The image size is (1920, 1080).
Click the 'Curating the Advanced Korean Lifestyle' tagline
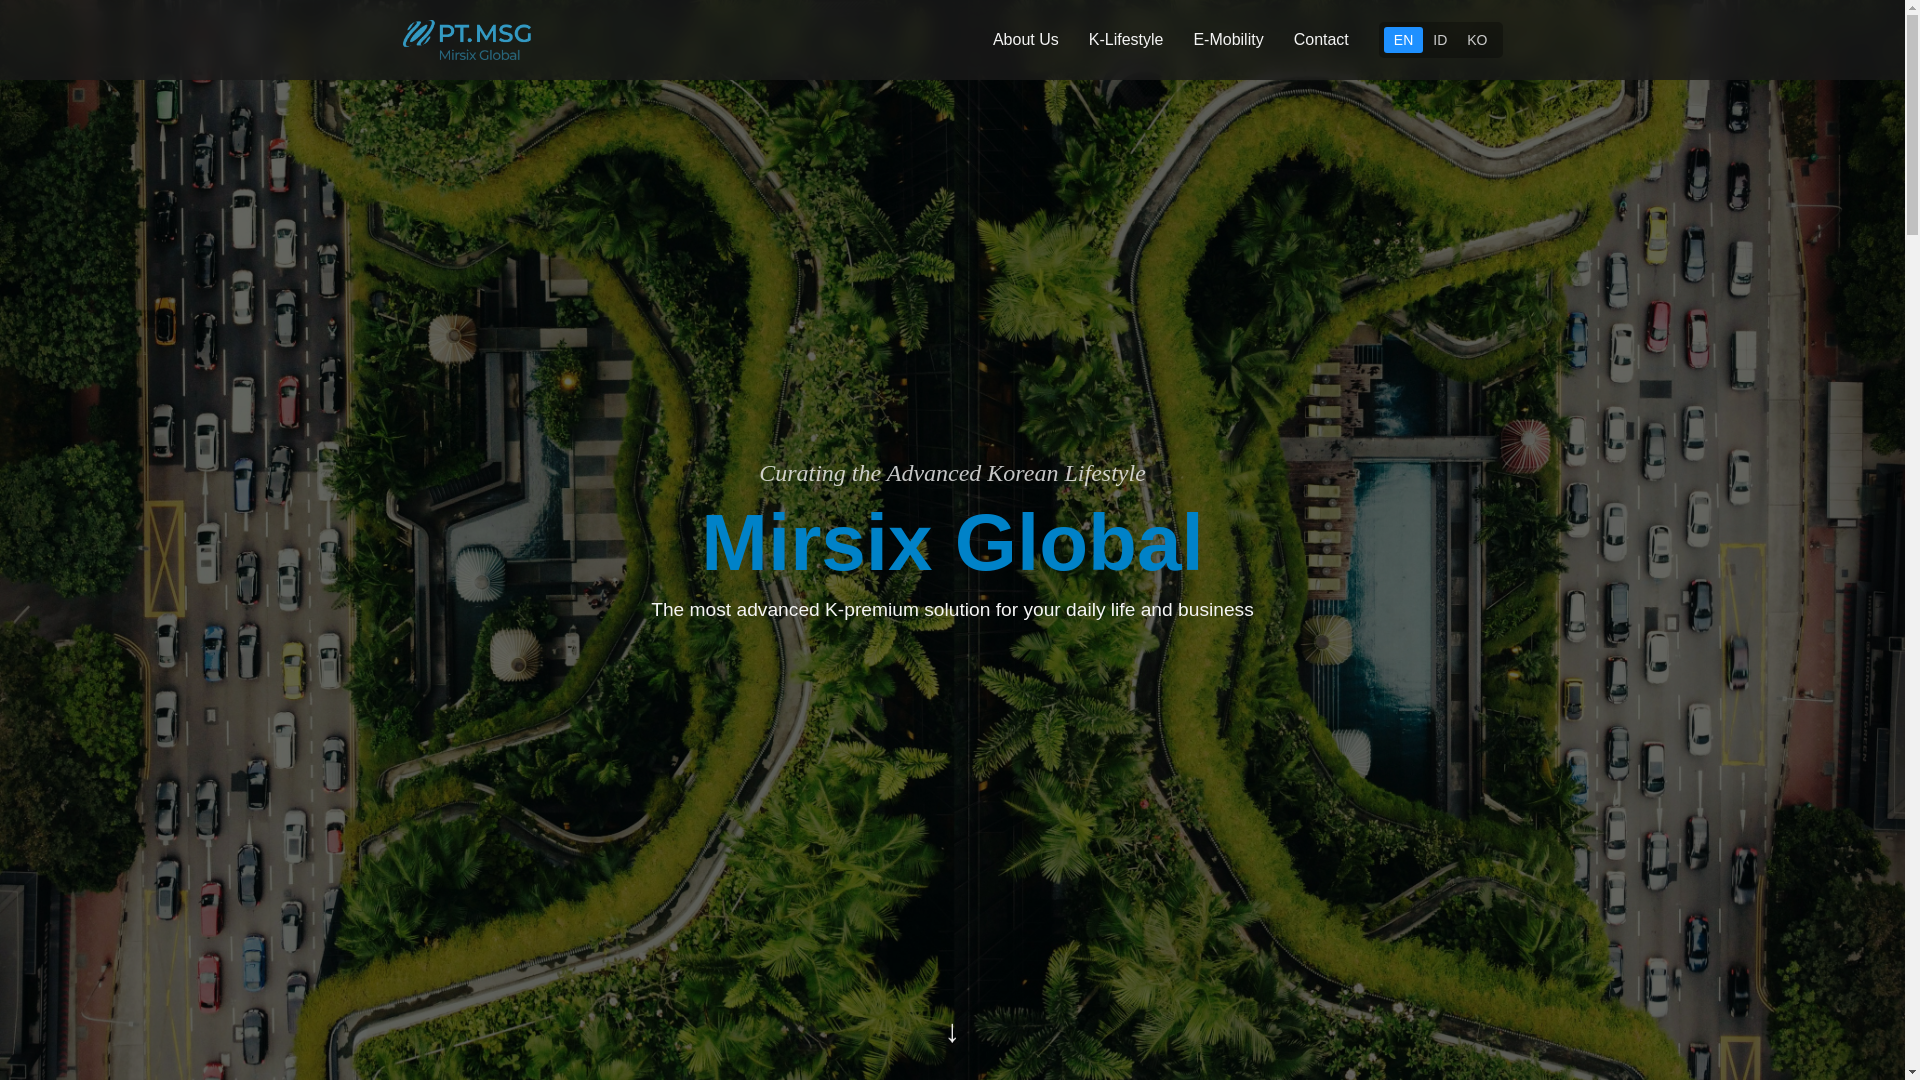tap(952, 473)
